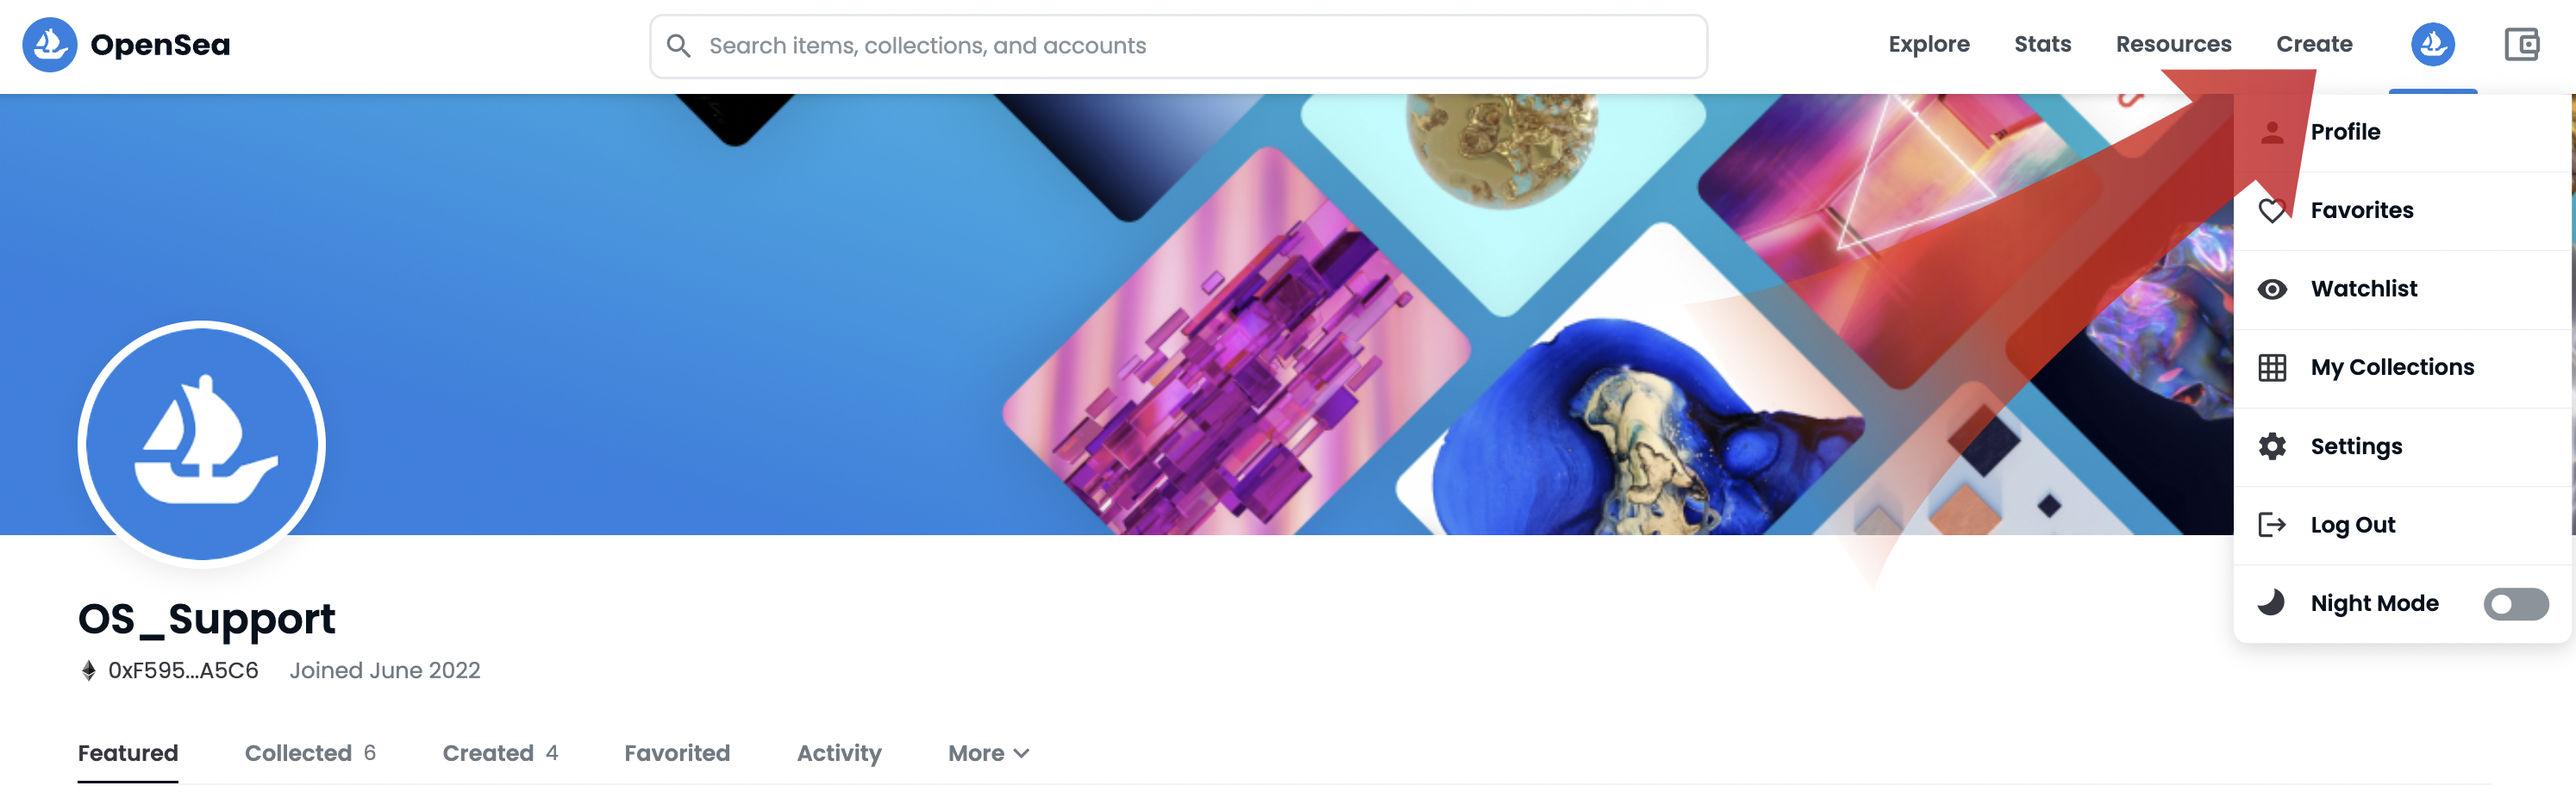Click the Create link in header
Screen dimensions: 2576x798
(x=2314, y=44)
